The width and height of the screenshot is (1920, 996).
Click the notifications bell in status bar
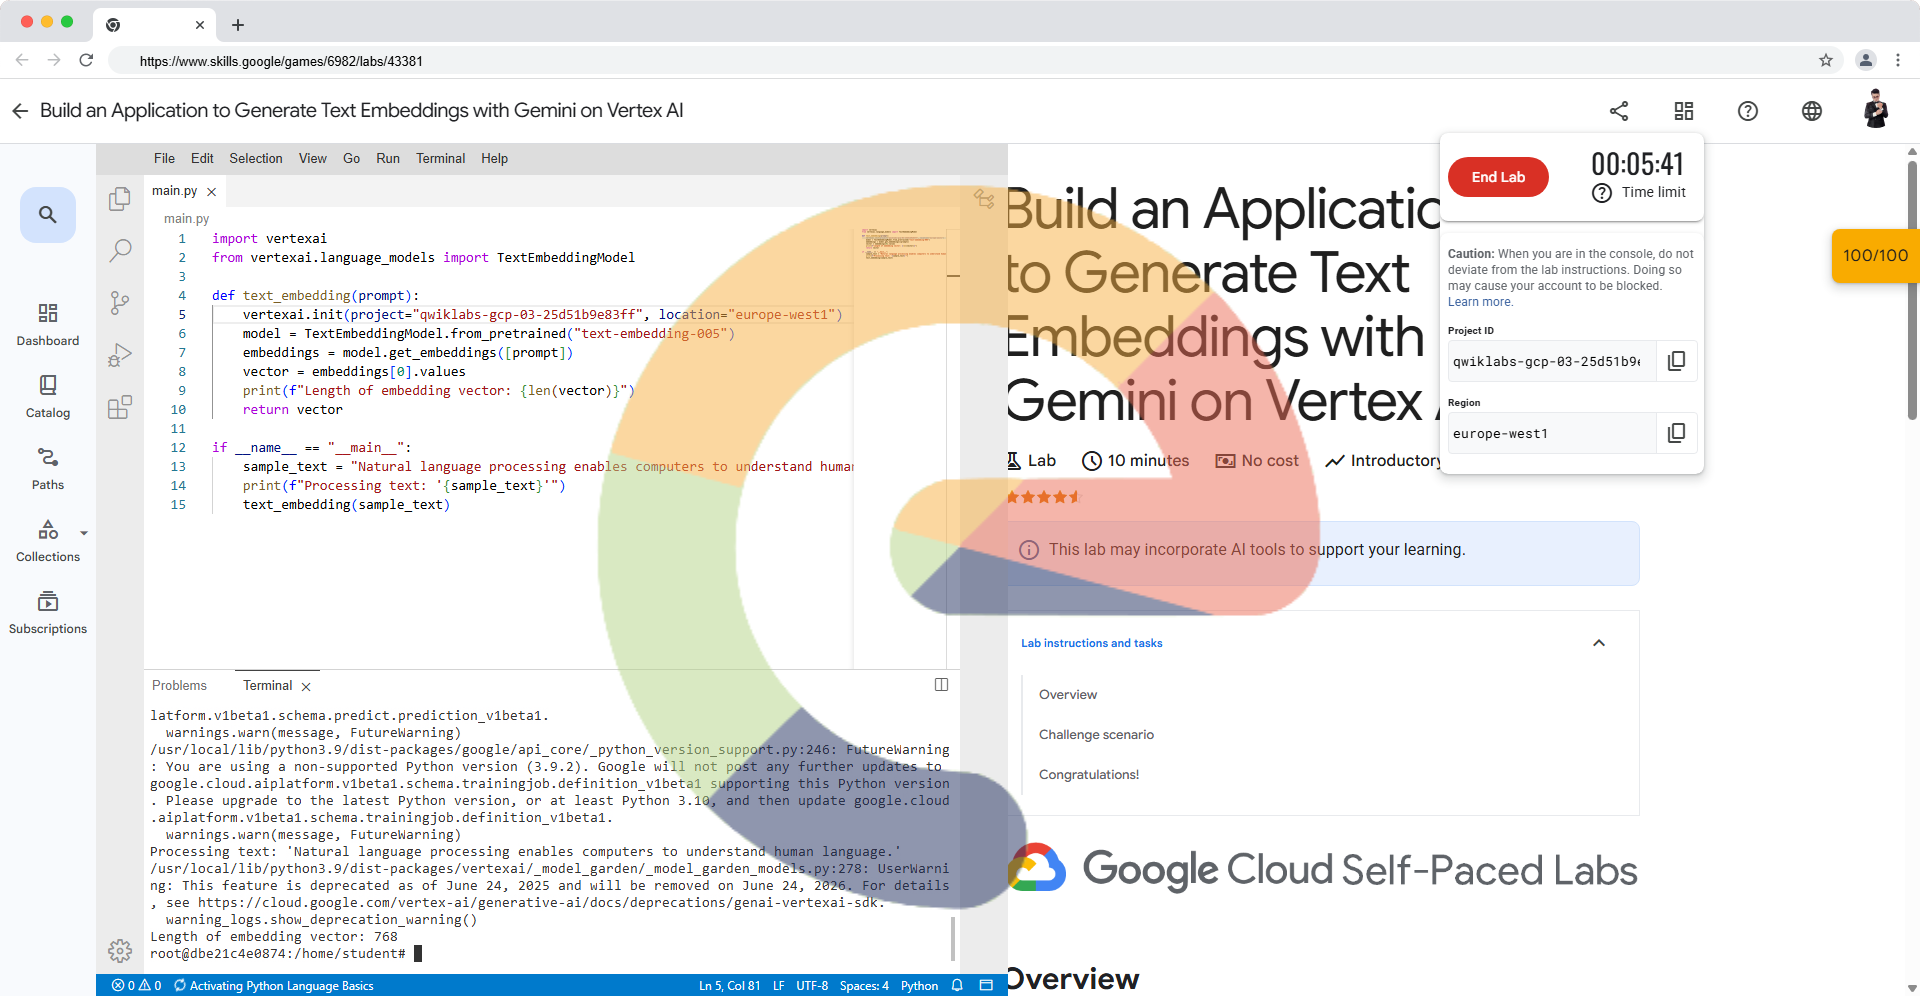(957, 986)
